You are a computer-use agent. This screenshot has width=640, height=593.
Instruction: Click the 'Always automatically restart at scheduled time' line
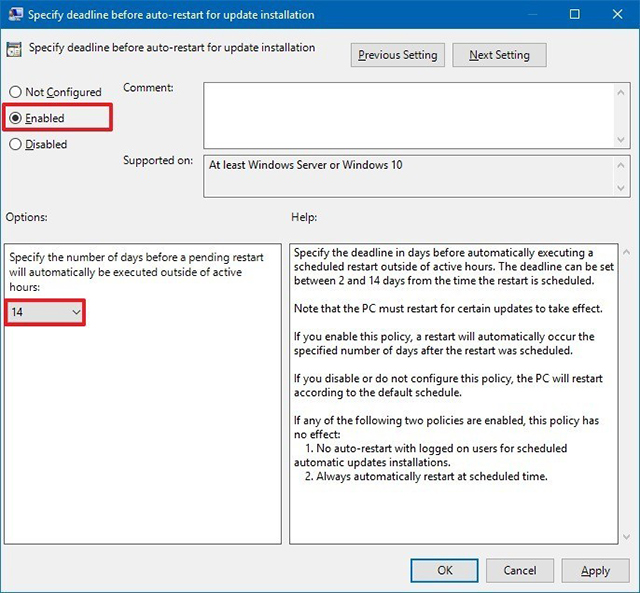pyautogui.click(x=426, y=476)
